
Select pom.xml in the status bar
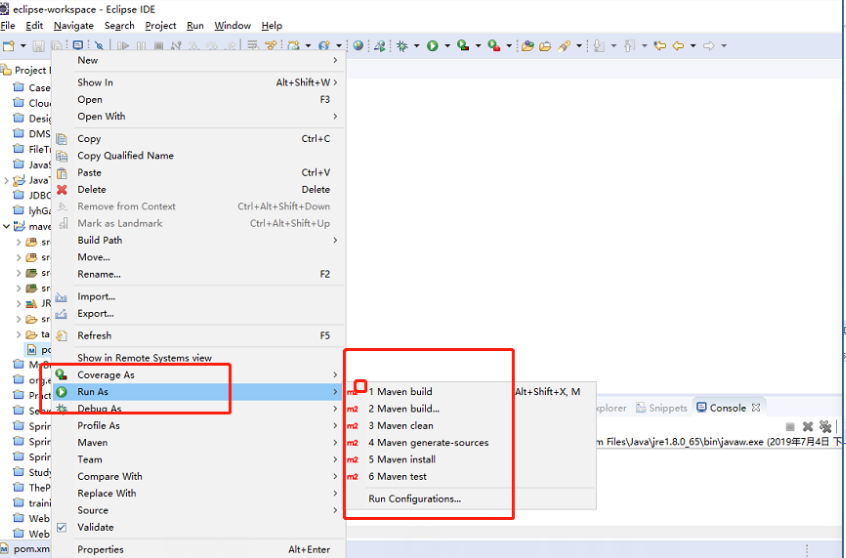click(x=25, y=549)
